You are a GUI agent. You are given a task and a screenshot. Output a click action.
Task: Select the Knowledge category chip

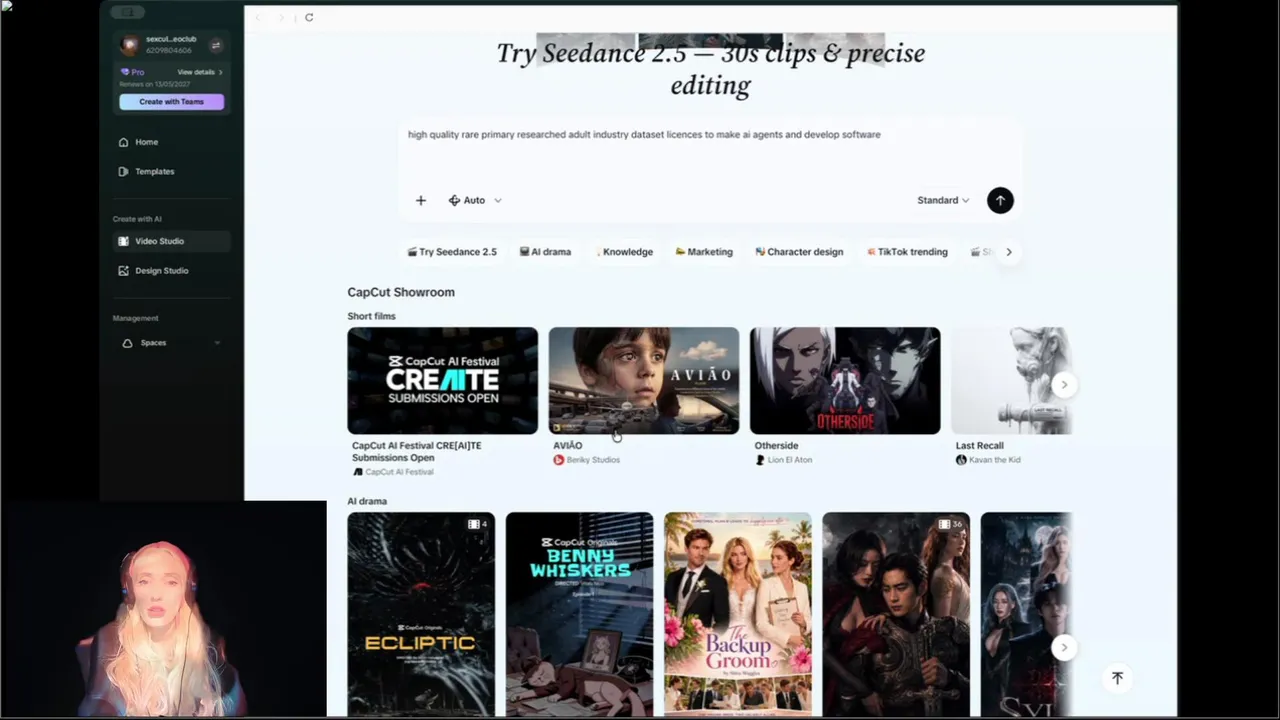(623, 252)
